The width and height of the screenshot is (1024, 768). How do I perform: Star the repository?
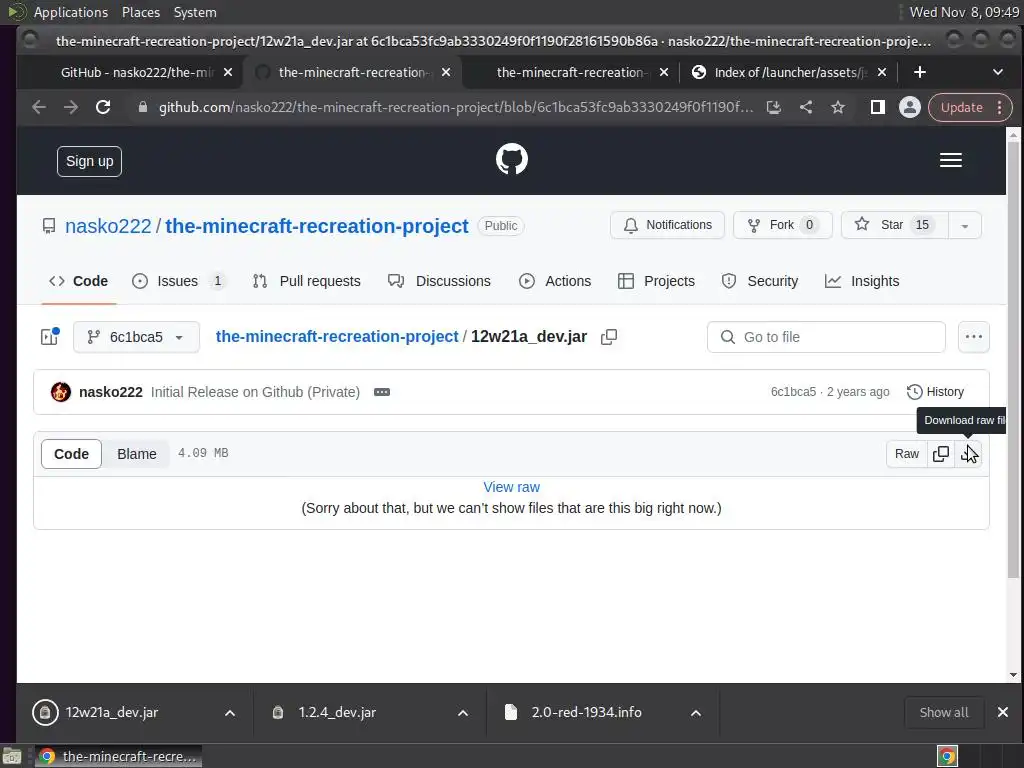(895, 225)
